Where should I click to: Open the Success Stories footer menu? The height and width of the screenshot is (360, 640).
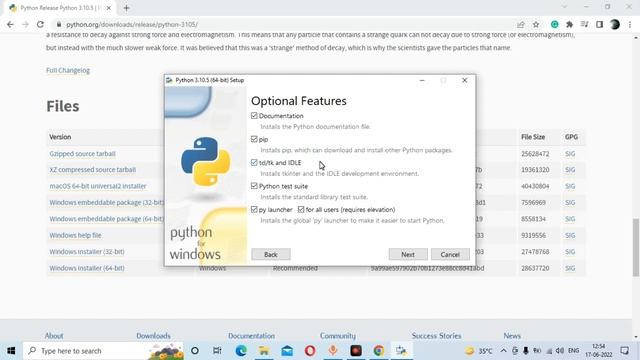[x=436, y=336]
